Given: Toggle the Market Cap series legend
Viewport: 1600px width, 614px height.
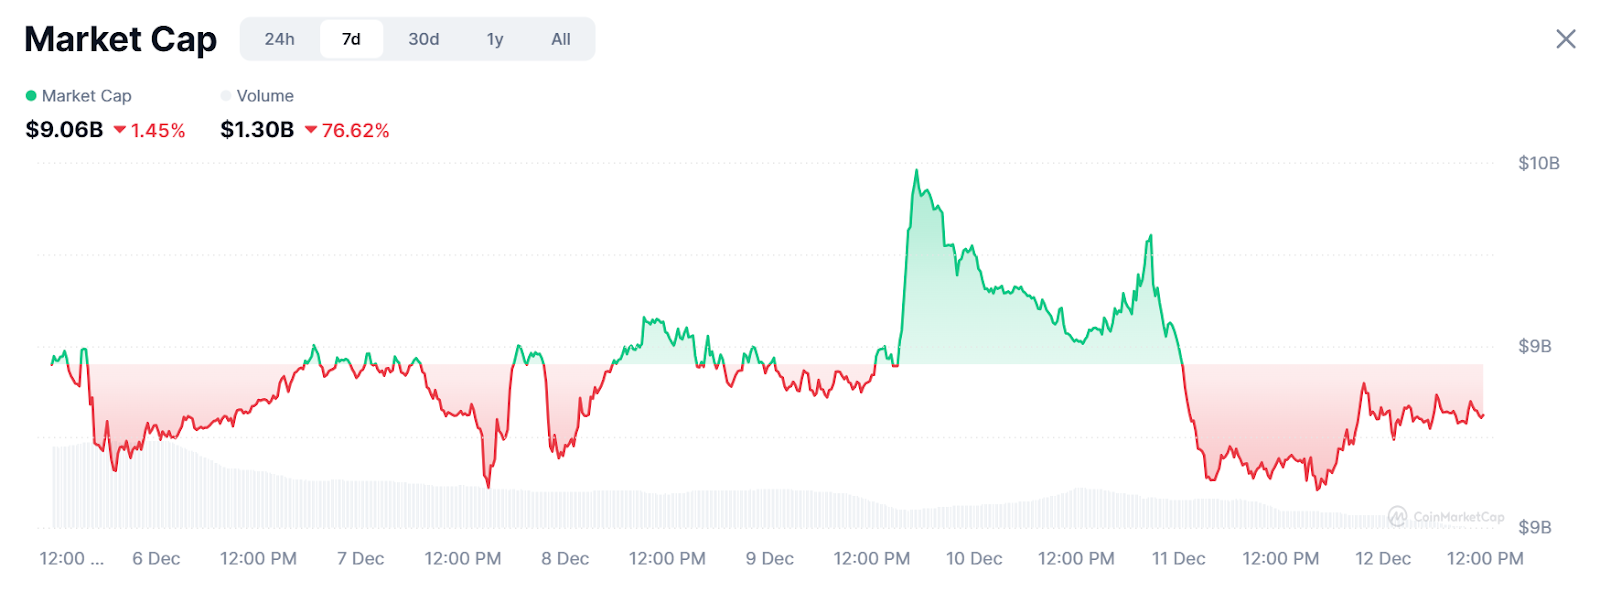Looking at the screenshot, I should tap(86, 96).
